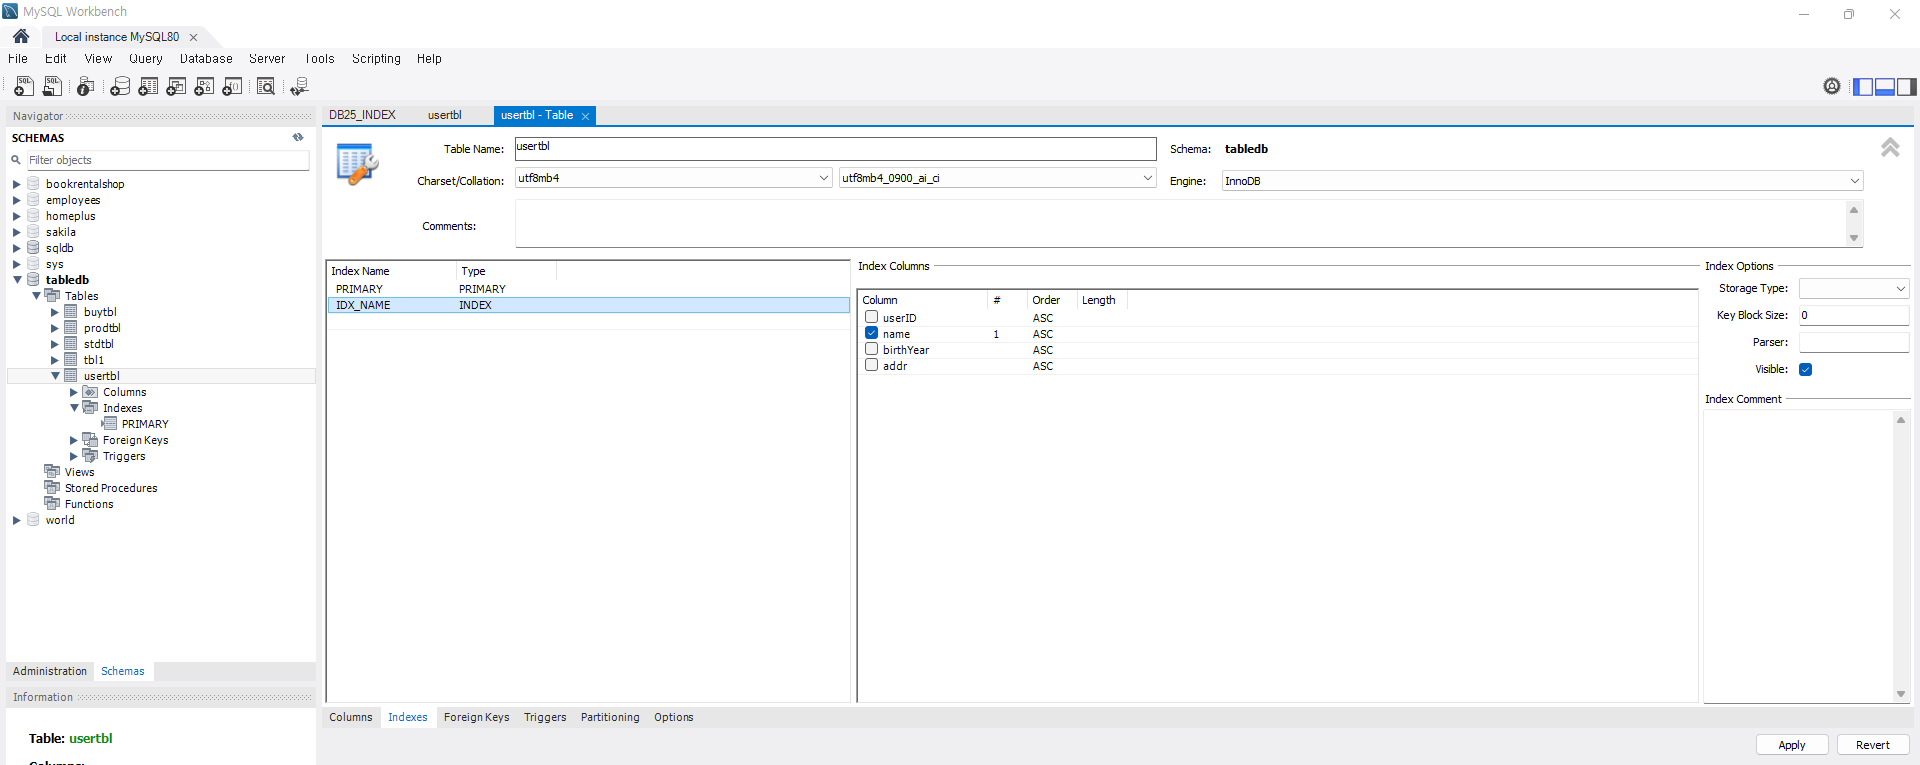This screenshot has height=765, width=1920.
Task: Create a new SQL tab icon
Action: click(x=24, y=87)
